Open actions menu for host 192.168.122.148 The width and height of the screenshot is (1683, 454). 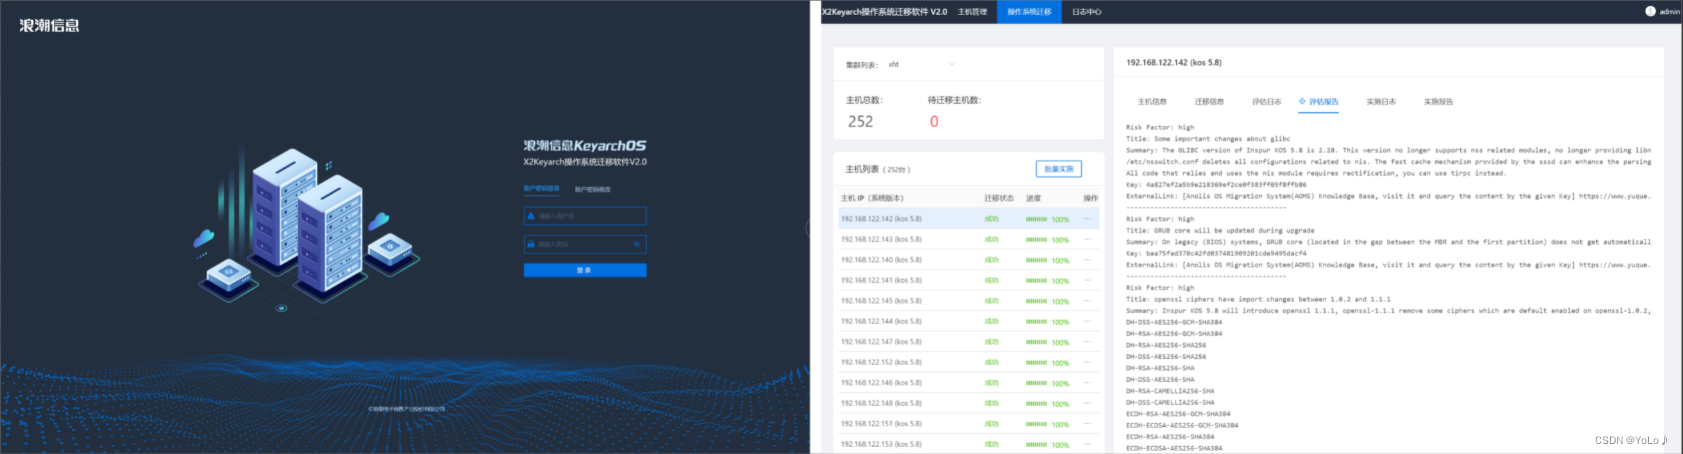1087,404
